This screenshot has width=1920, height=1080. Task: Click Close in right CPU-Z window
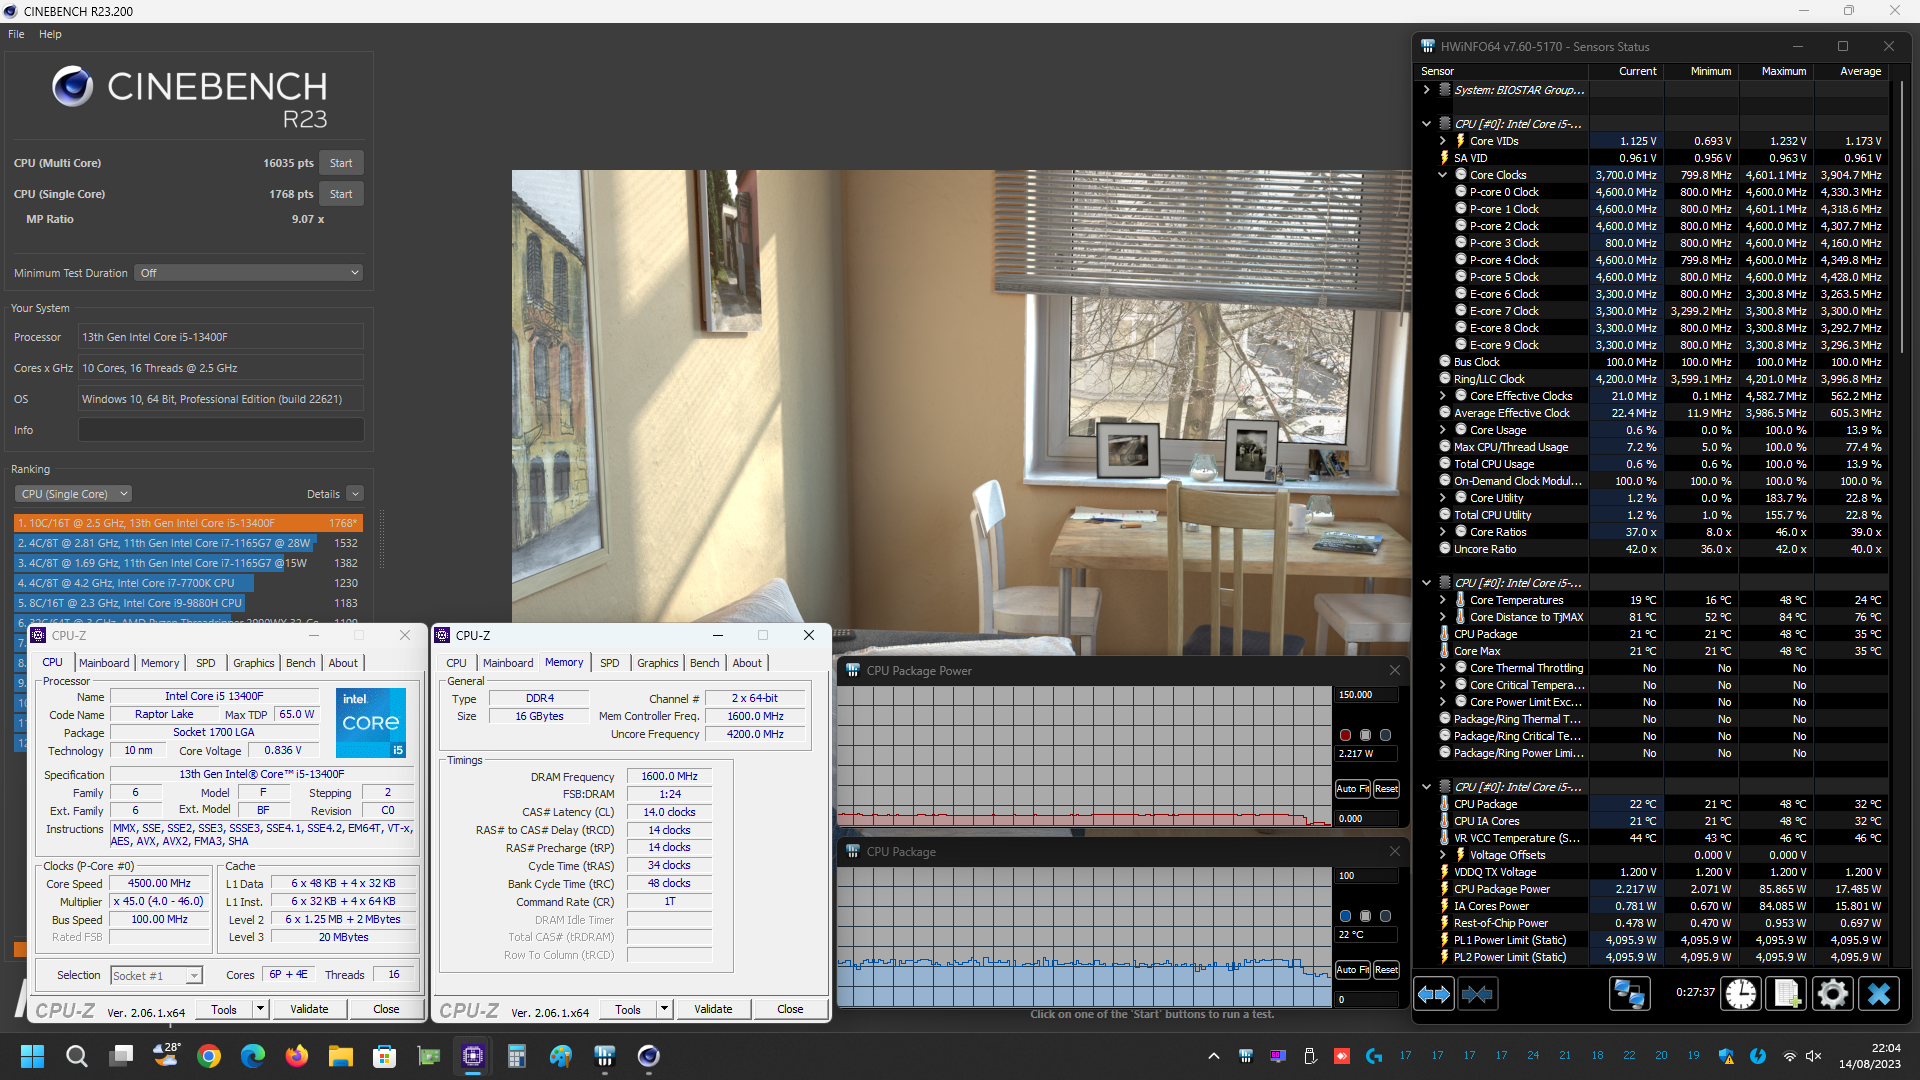tap(790, 1009)
